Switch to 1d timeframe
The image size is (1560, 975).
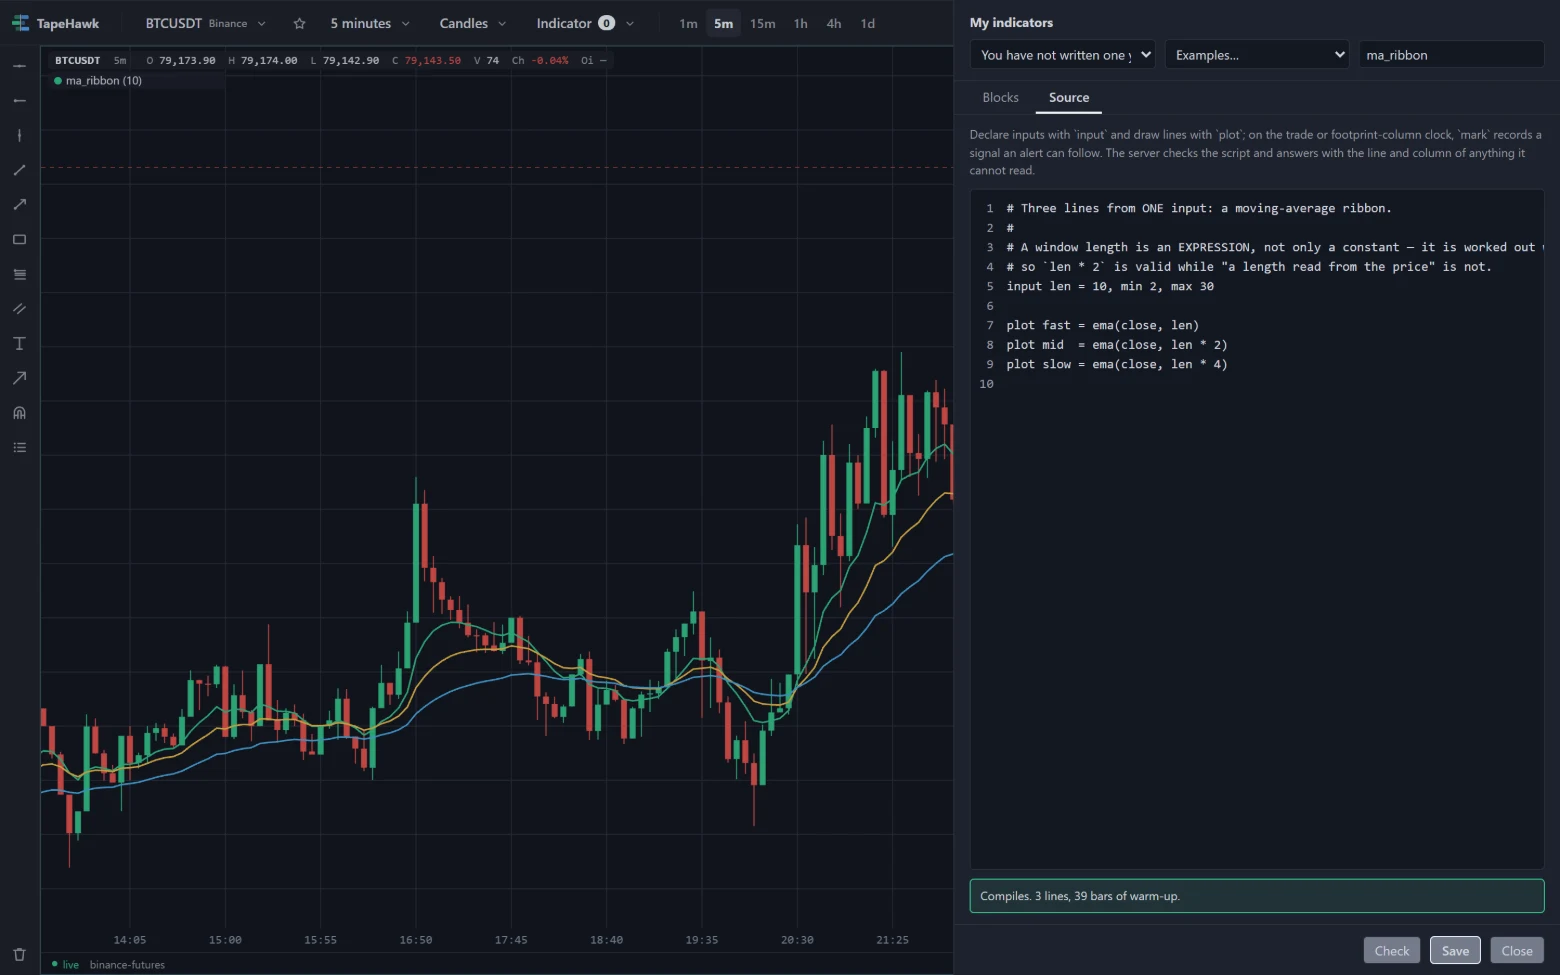coord(868,23)
